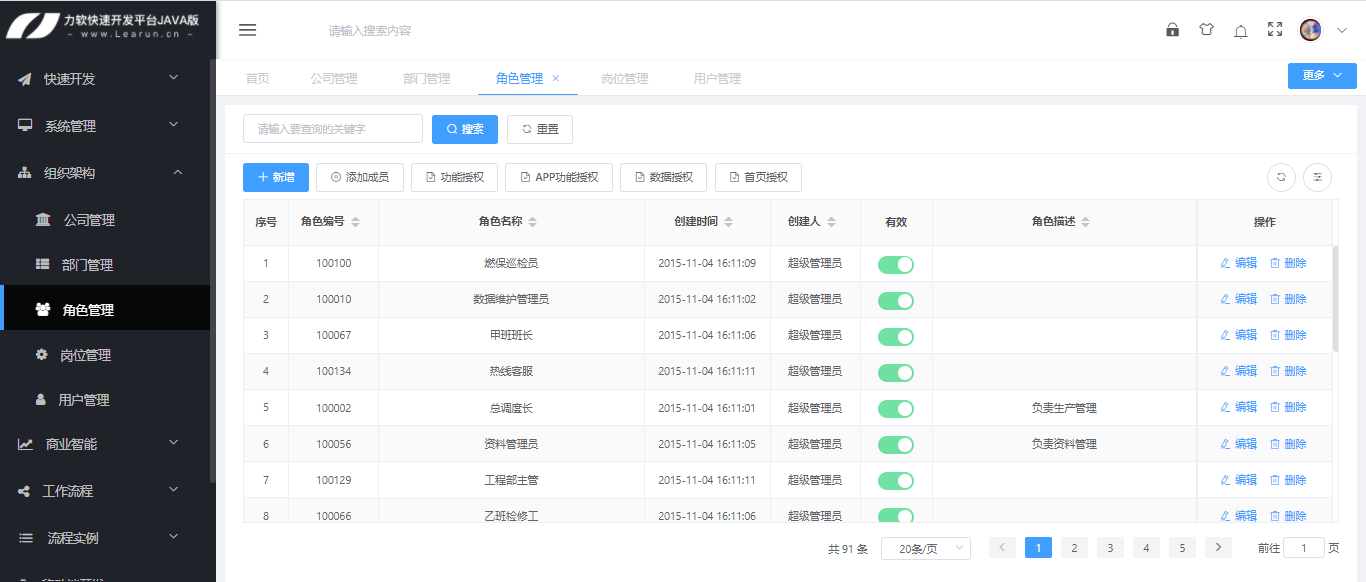This screenshot has width=1366, height=582.
Task: Open the column settings icon
Action: 1317,177
